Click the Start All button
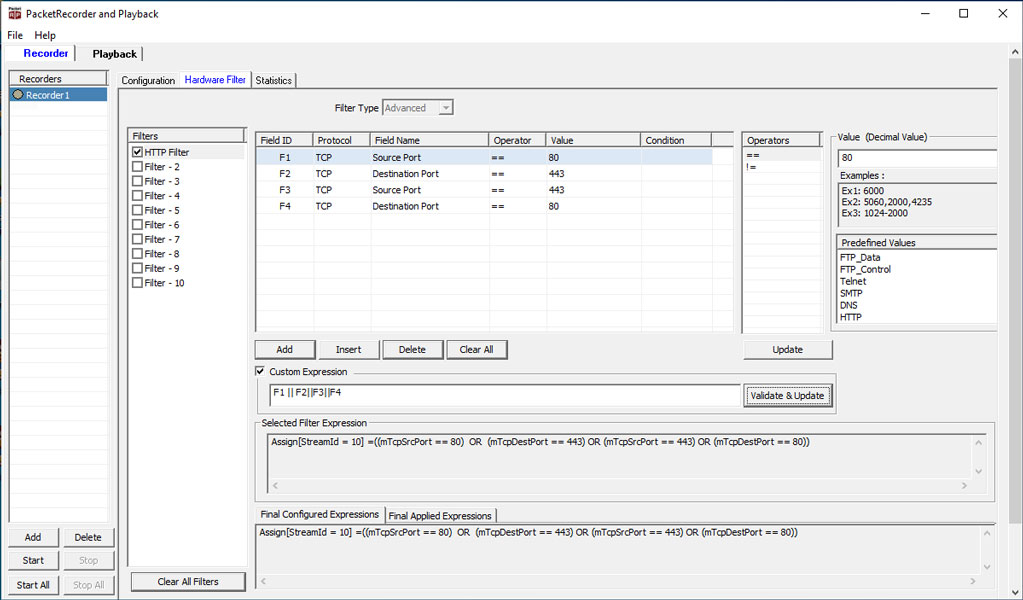Screen dimensions: 1023x600 tap(33, 585)
